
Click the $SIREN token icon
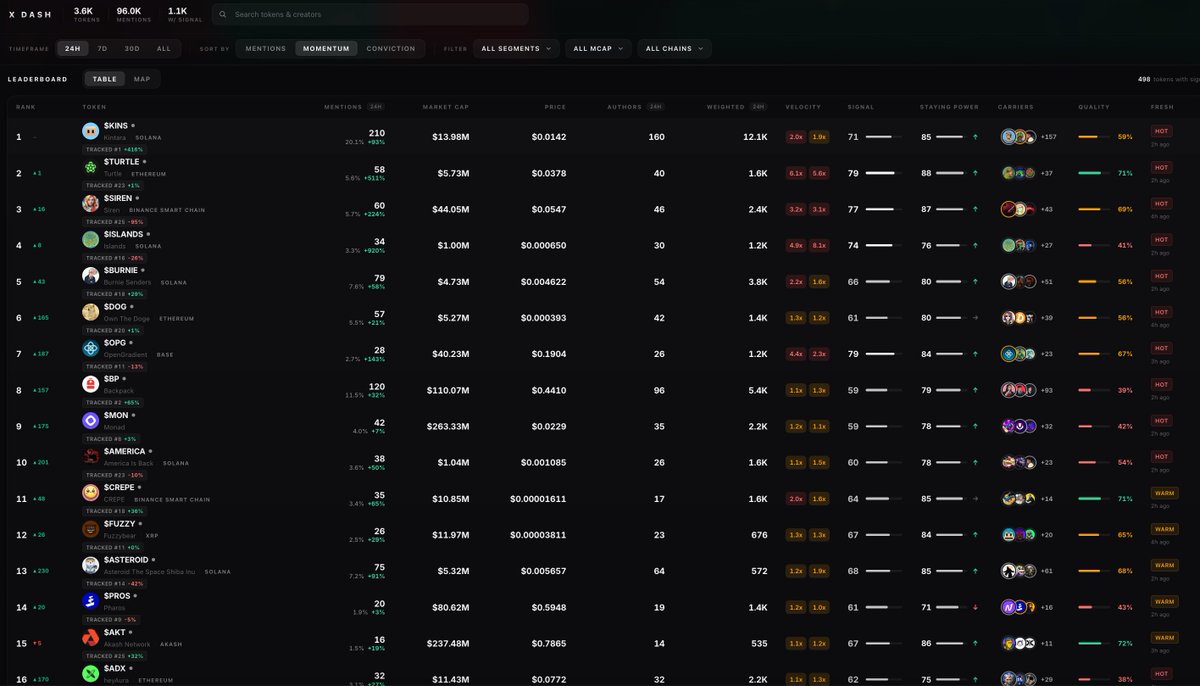[x=91, y=203]
